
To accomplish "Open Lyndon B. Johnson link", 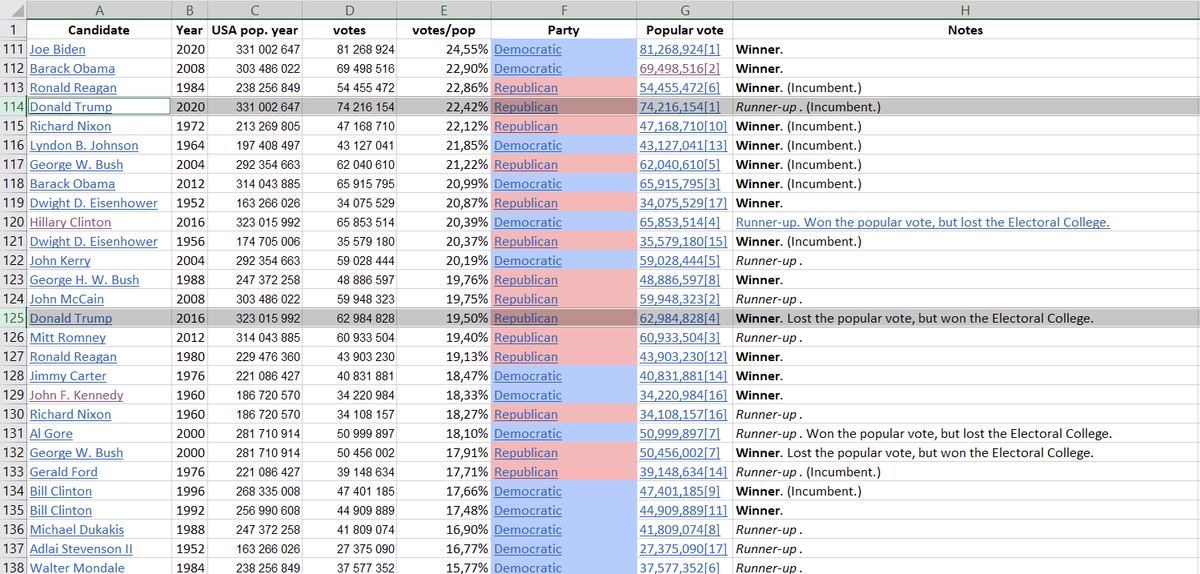I will 84,145.
